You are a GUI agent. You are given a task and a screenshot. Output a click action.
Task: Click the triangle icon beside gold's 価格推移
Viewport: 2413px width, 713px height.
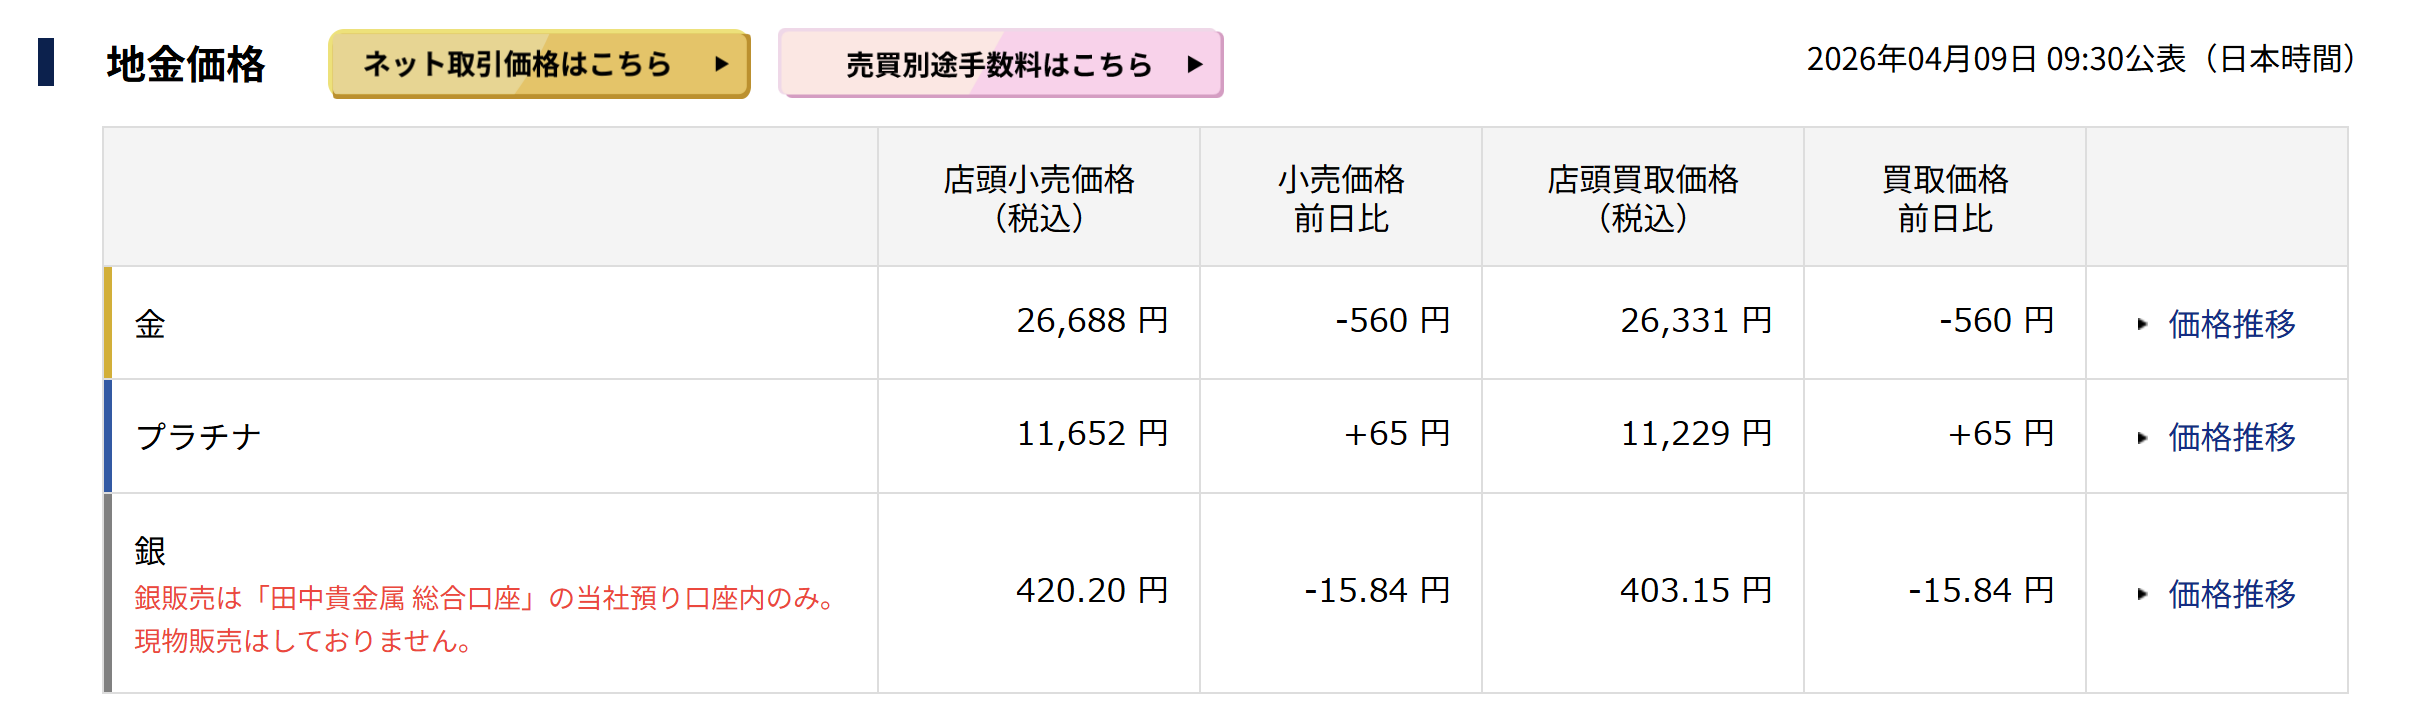pos(2142,324)
